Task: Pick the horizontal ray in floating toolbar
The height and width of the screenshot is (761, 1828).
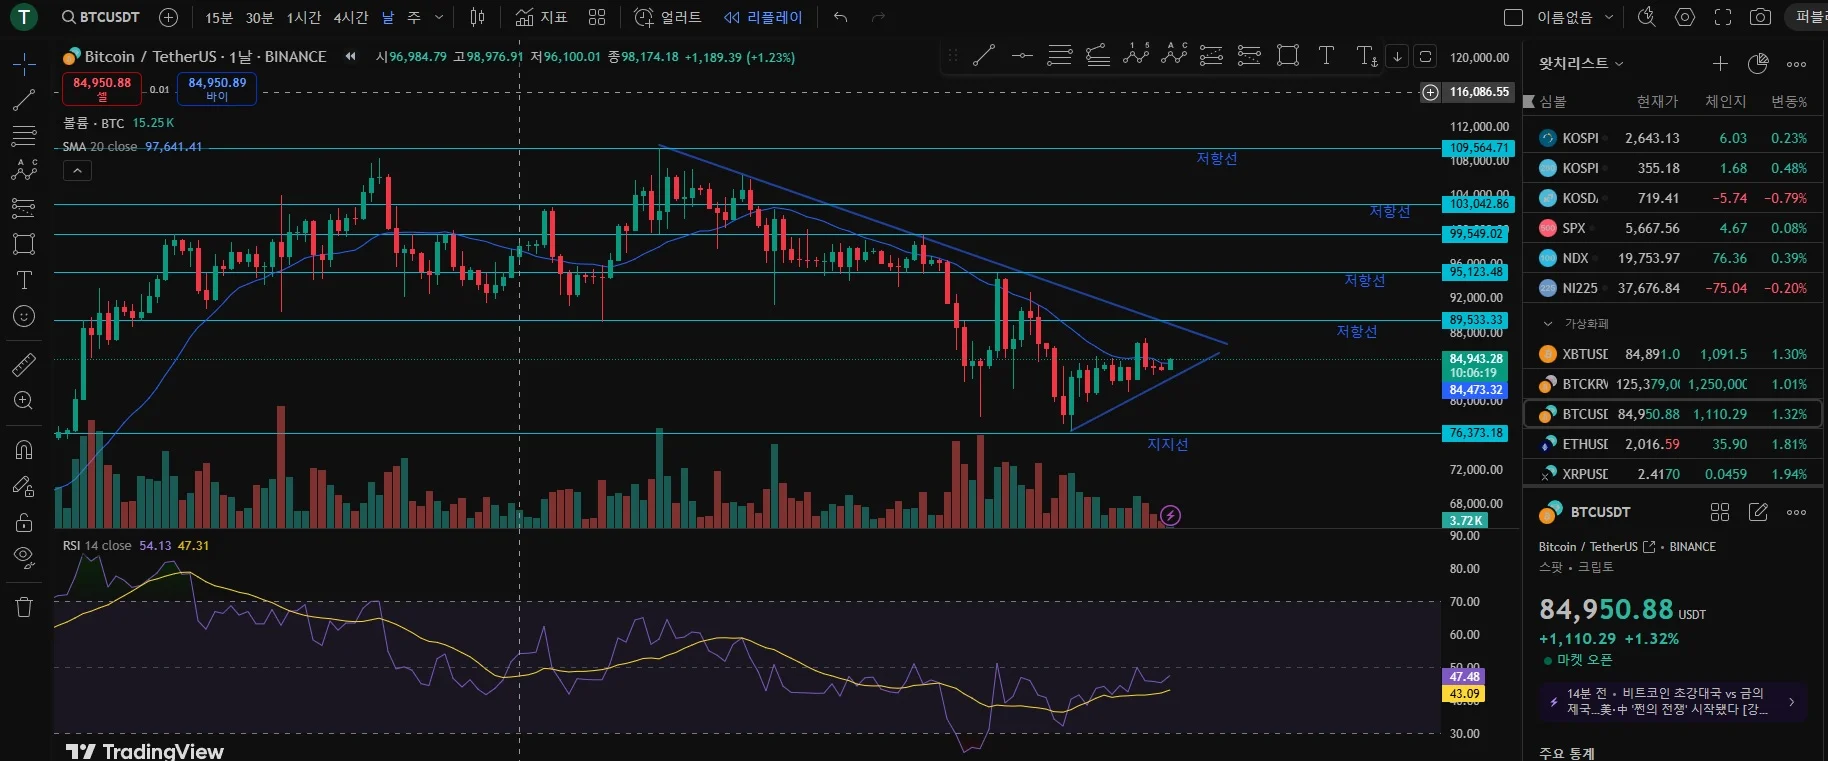Action: (1021, 56)
